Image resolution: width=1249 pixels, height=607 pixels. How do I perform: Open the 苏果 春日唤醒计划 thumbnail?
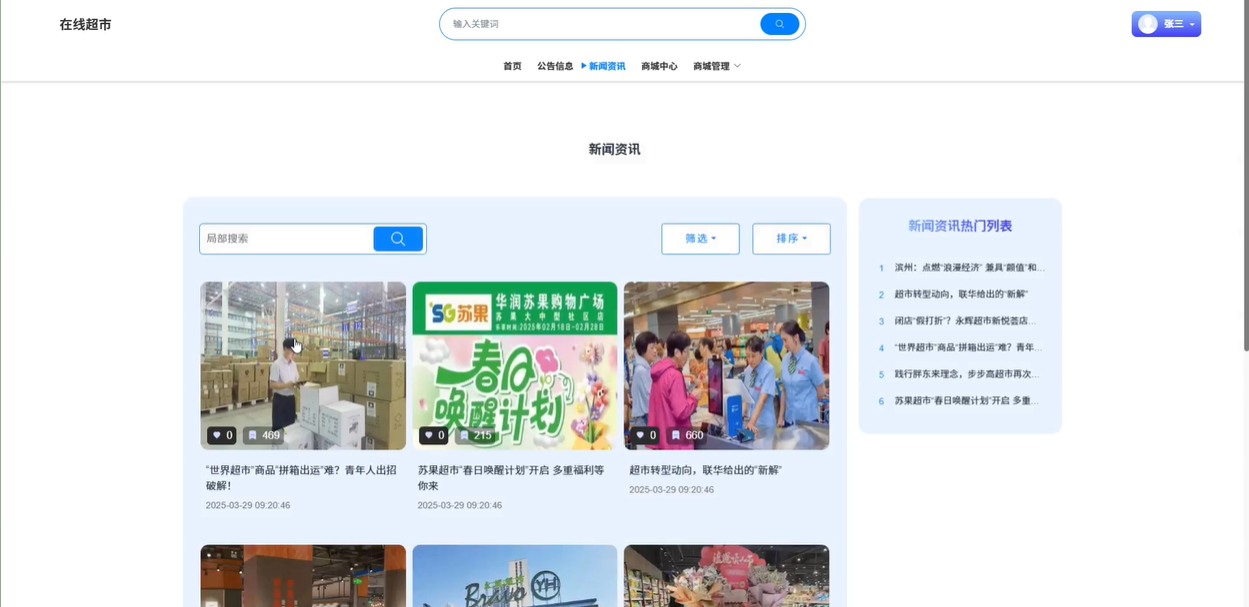515,365
